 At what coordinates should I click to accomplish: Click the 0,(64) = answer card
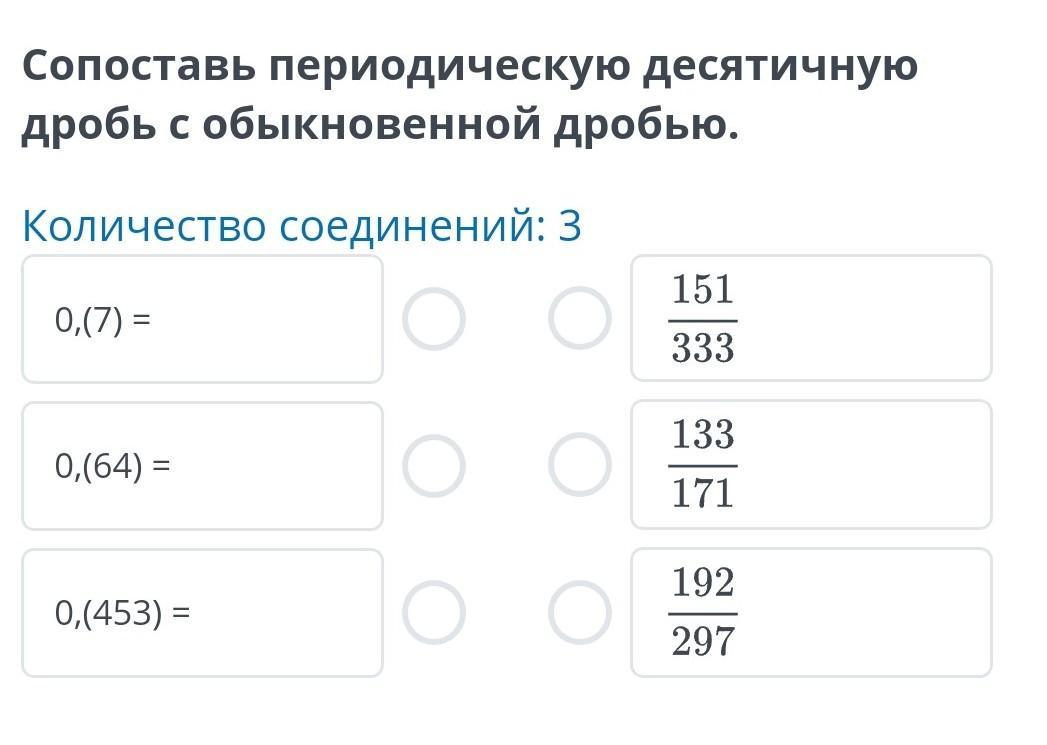tap(202, 466)
